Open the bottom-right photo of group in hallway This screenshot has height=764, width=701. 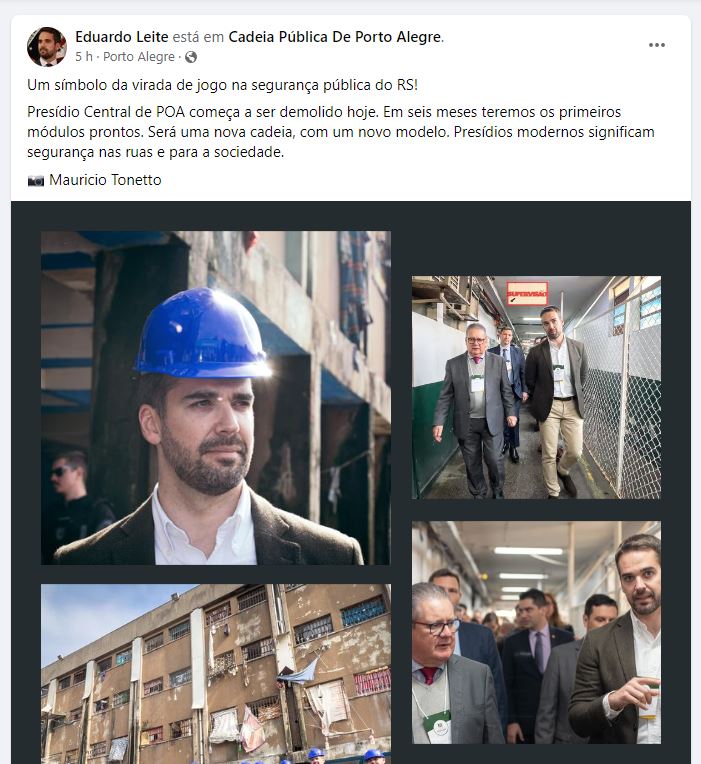pos(536,632)
